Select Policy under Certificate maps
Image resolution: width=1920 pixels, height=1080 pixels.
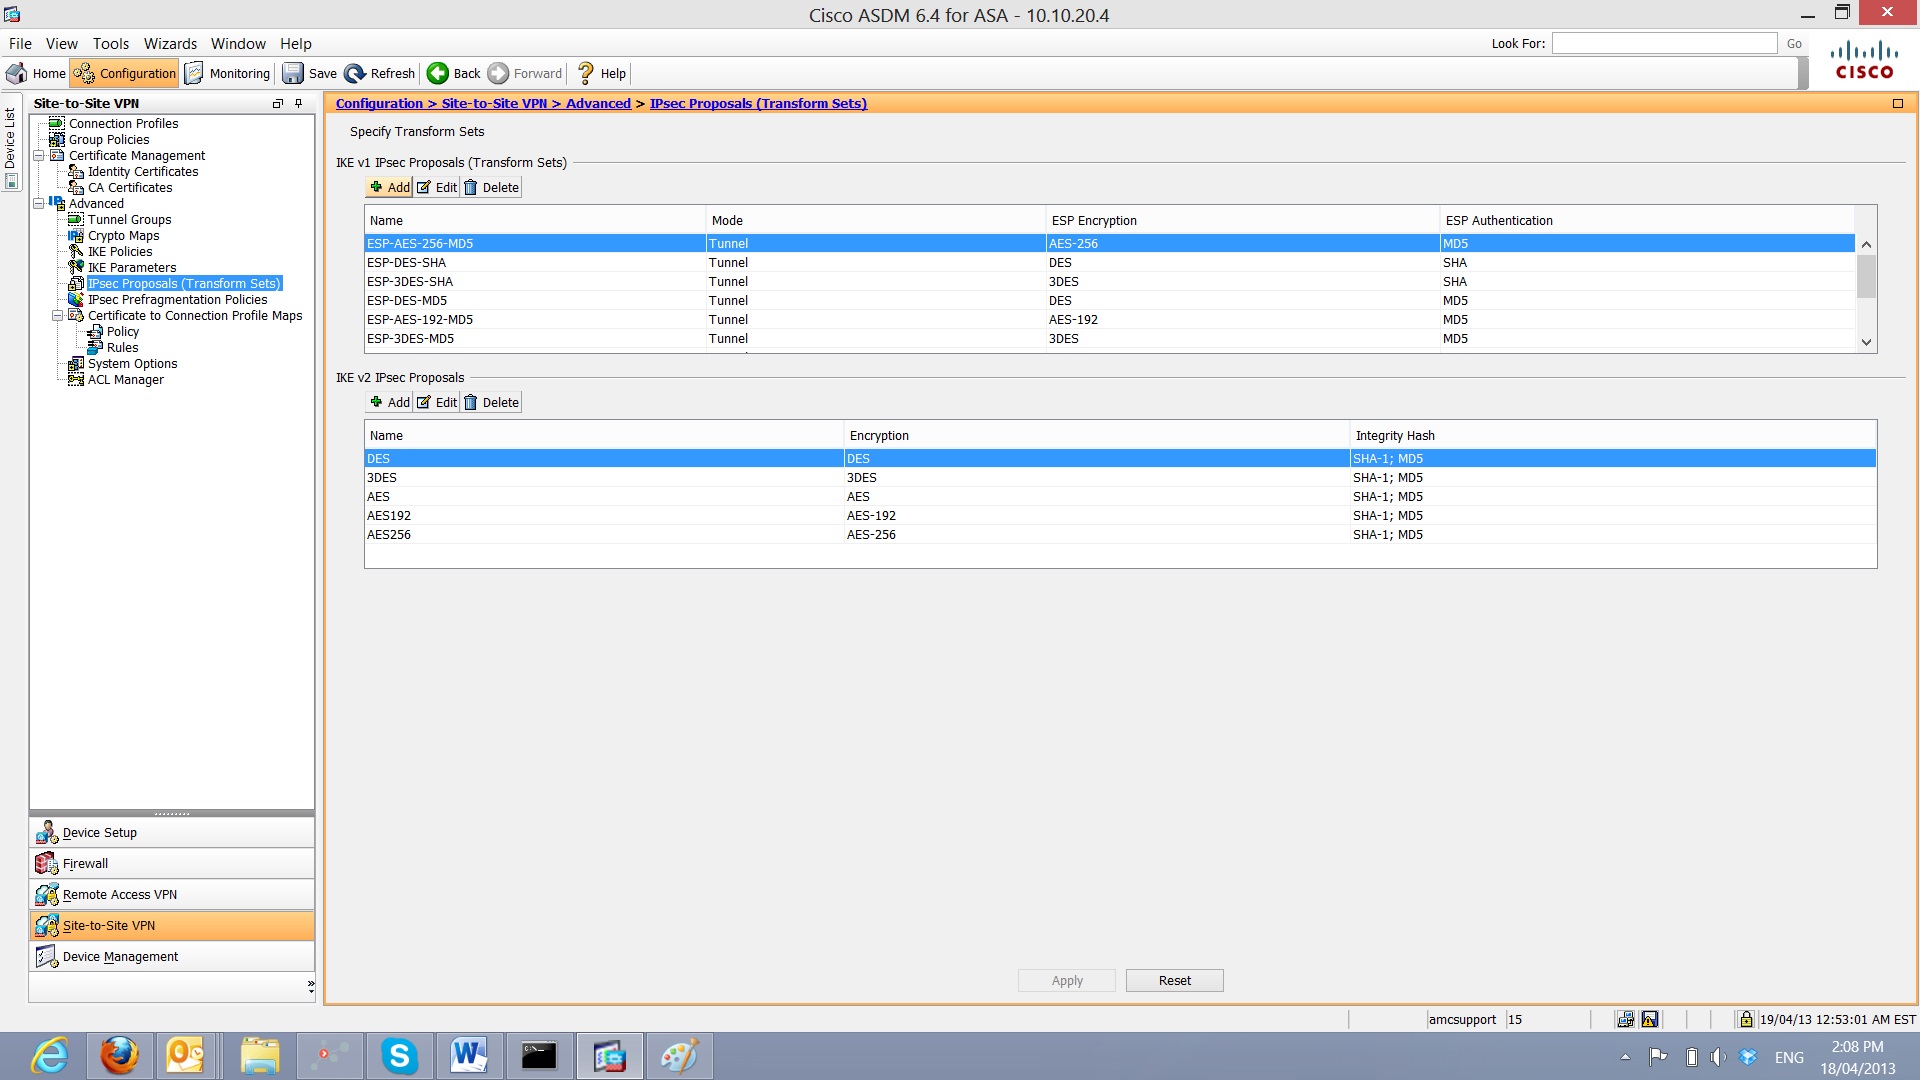point(123,331)
